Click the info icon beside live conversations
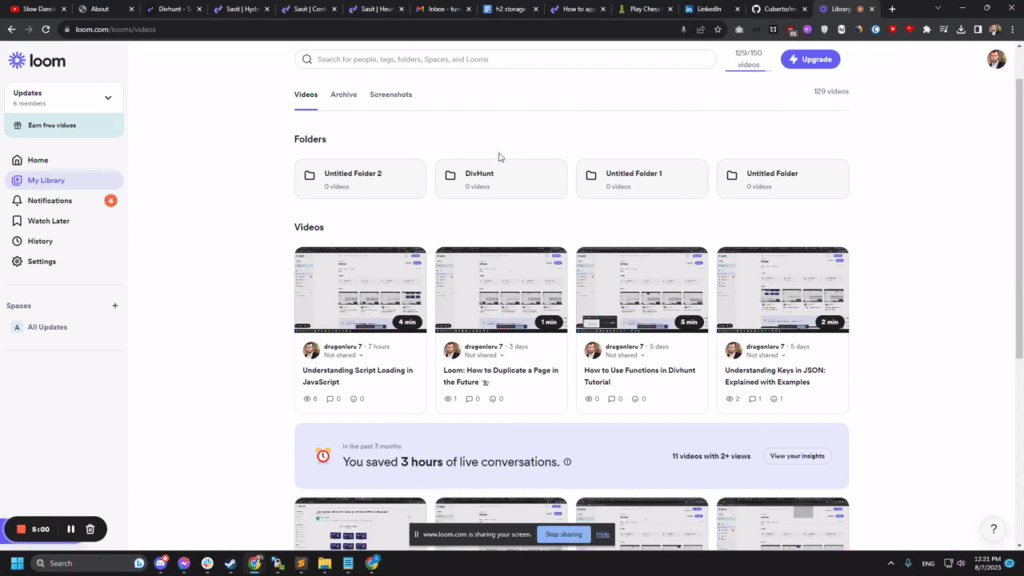Viewport: 1024px width, 576px height. tap(568, 462)
